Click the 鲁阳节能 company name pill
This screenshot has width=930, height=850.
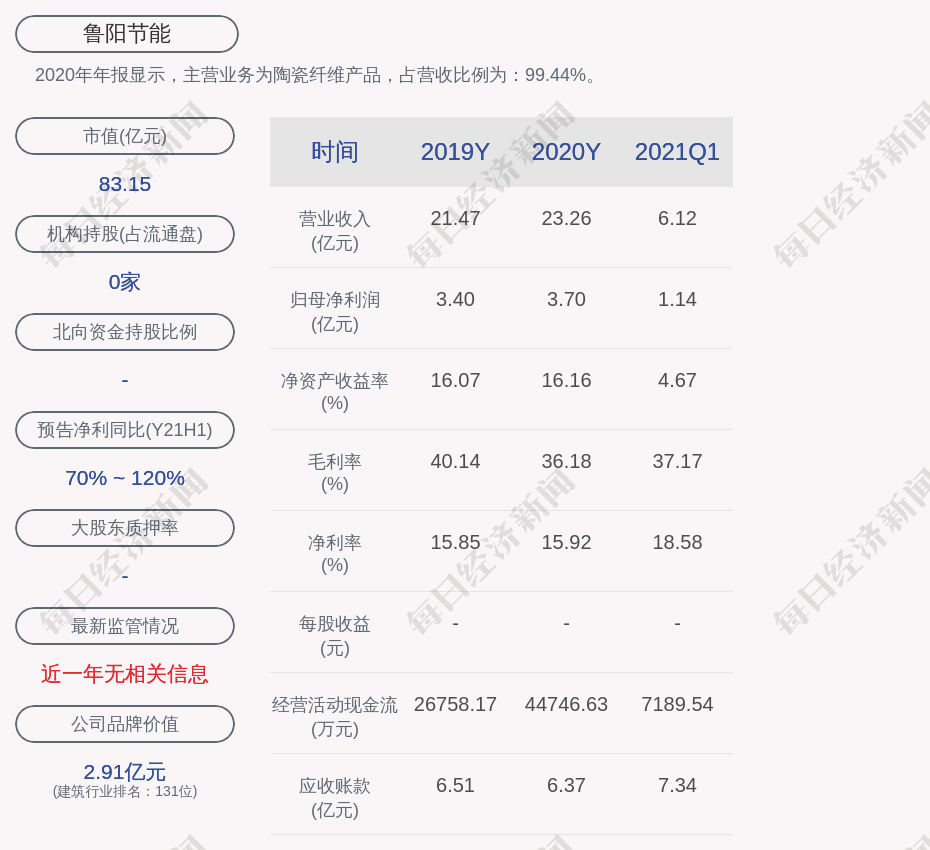click(x=126, y=34)
